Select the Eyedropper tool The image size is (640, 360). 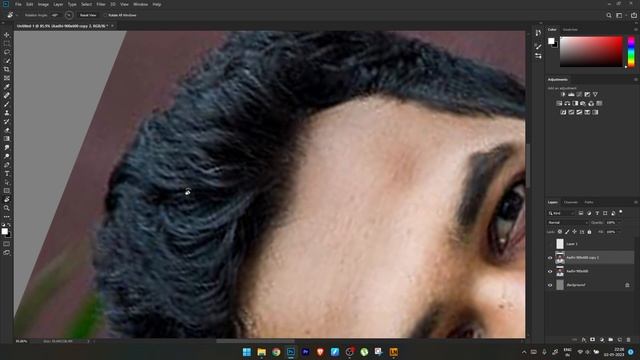[x=7, y=87]
